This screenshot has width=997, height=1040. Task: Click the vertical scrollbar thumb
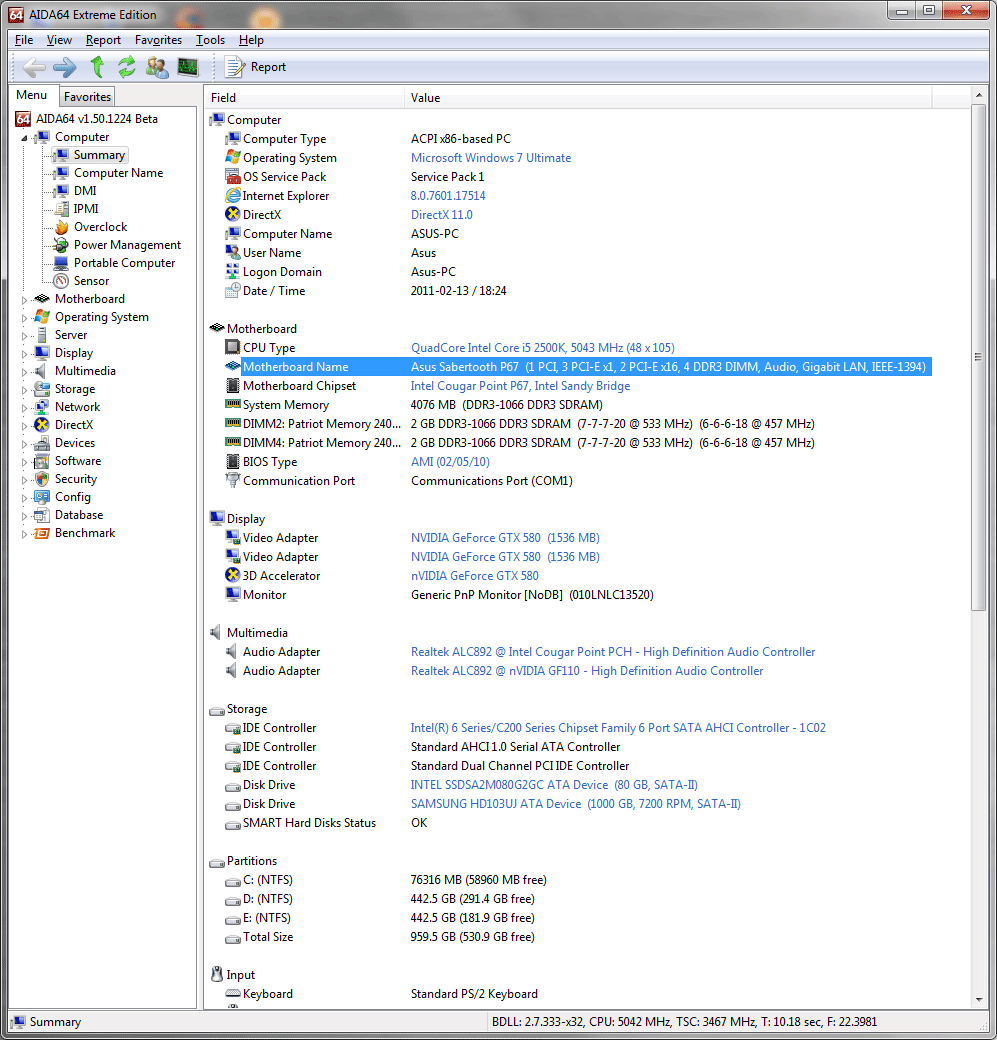[x=978, y=358]
